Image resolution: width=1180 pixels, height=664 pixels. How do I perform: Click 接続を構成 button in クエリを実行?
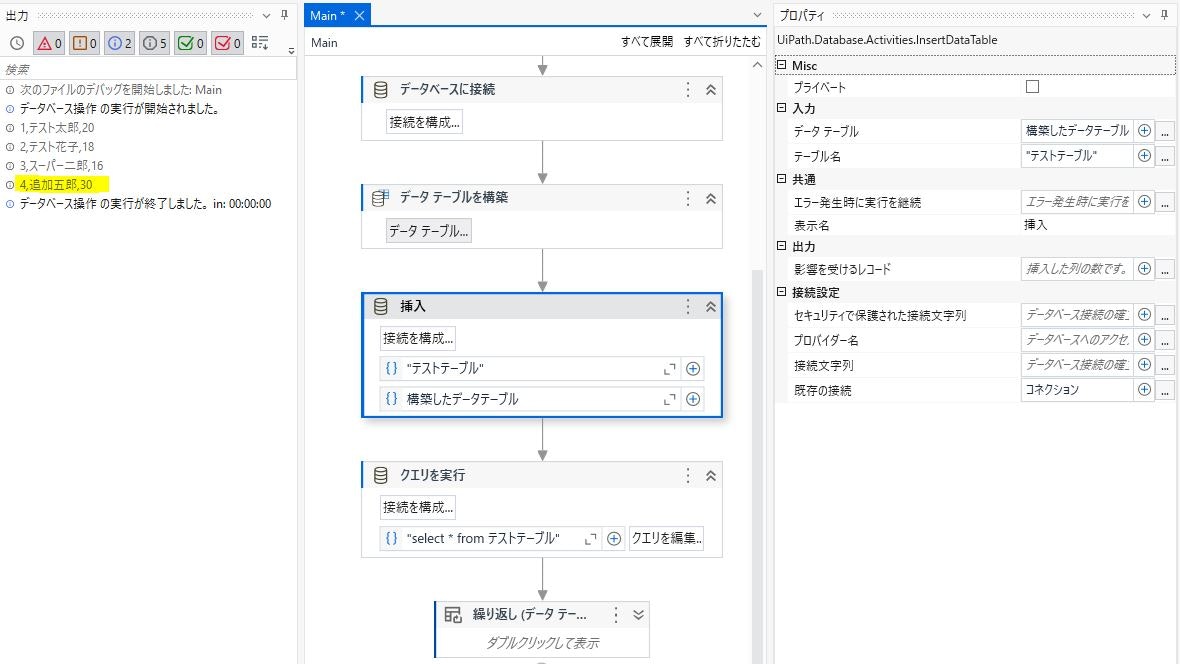418,507
